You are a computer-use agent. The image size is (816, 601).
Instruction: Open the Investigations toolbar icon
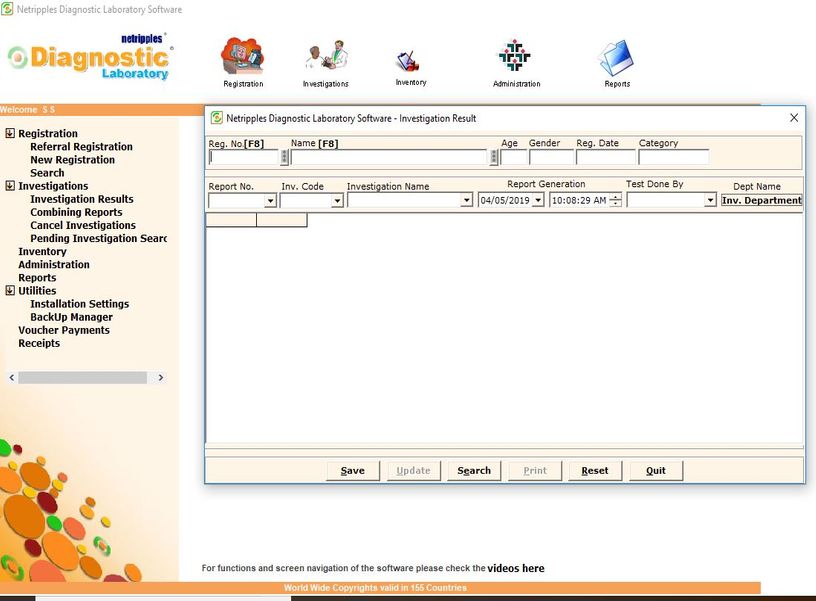point(326,56)
